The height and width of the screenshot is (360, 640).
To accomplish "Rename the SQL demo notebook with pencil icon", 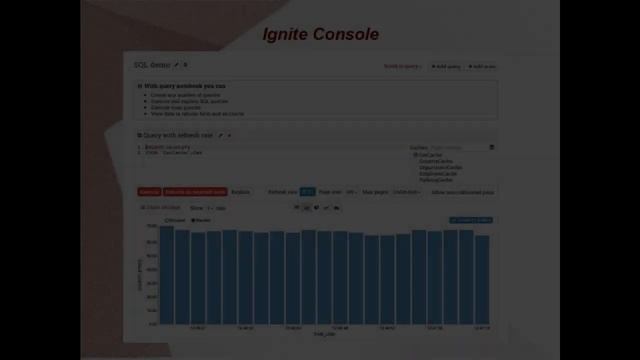I will click(x=177, y=65).
